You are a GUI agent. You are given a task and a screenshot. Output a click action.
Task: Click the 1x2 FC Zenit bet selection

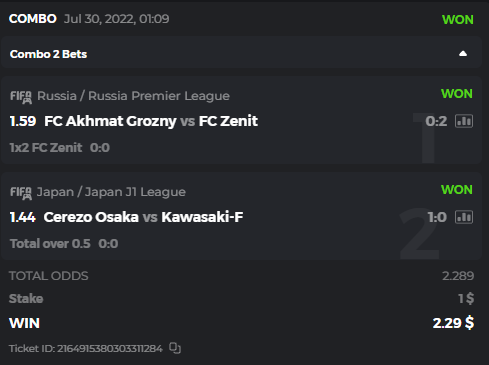46,148
